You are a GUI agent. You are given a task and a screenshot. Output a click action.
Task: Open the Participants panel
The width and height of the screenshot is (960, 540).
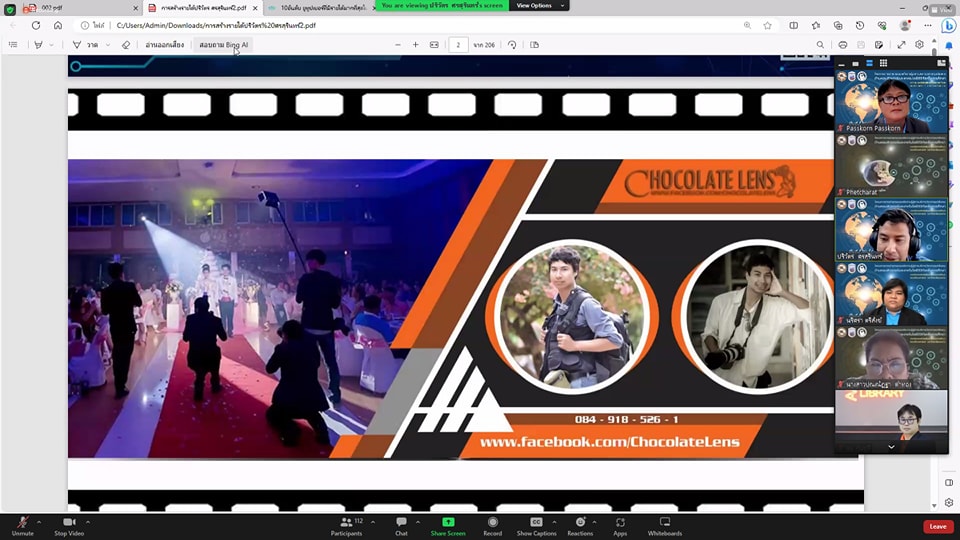pos(347,526)
